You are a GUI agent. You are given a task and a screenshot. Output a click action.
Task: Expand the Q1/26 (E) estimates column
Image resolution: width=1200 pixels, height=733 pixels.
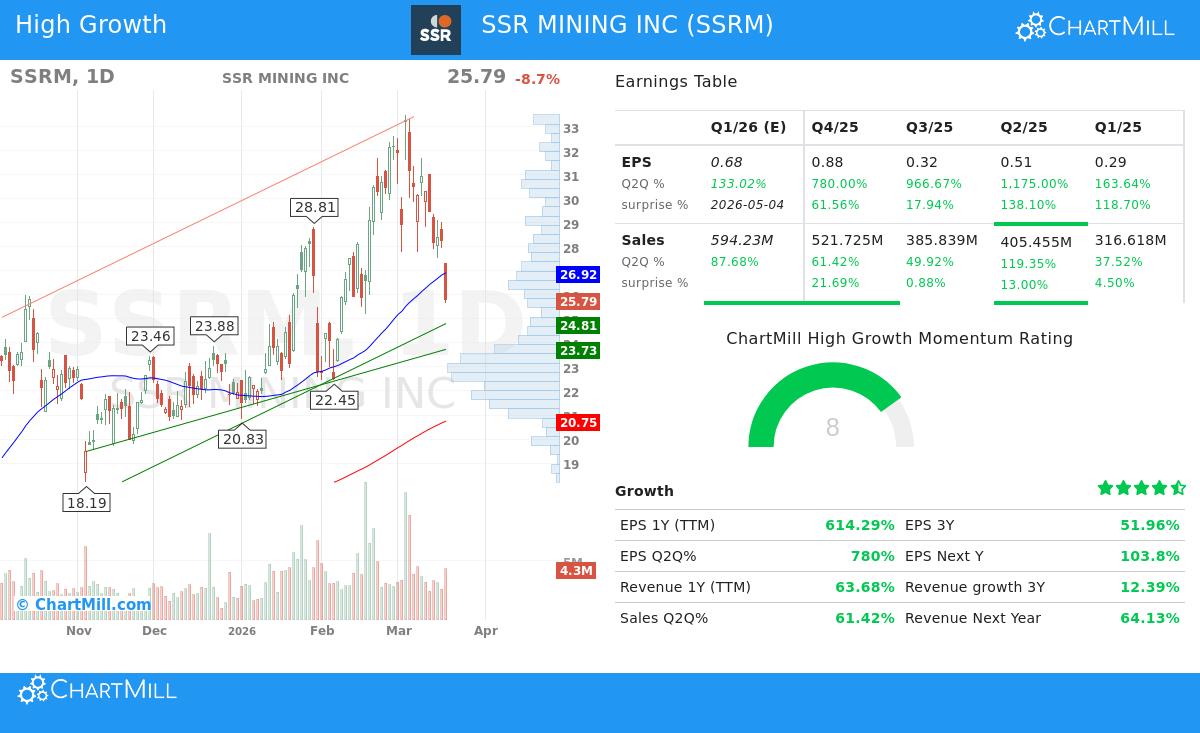tap(748, 127)
